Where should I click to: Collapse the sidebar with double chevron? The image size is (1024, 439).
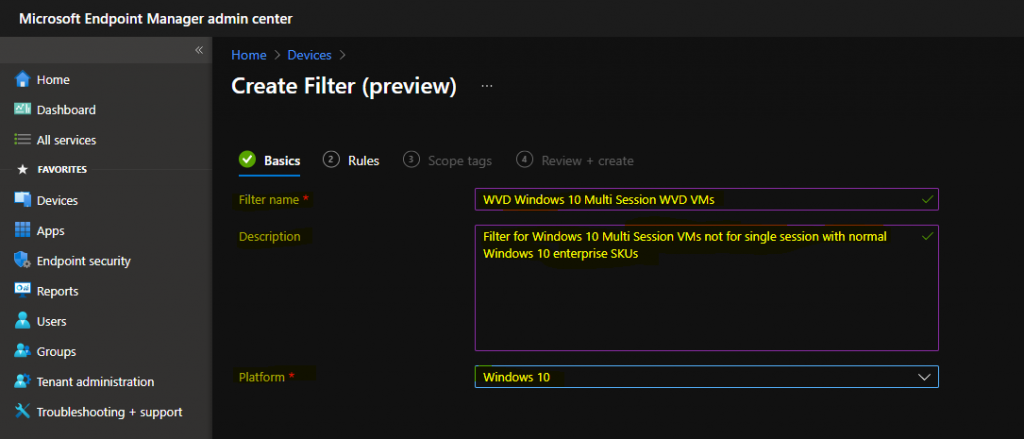(x=198, y=50)
